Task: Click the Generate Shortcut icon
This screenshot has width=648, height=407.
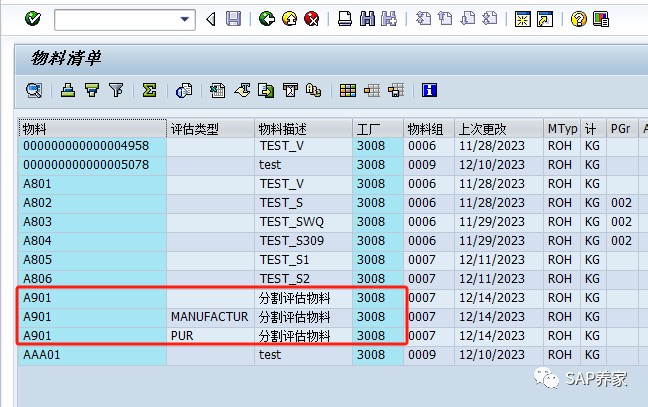Action: tap(545, 19)
